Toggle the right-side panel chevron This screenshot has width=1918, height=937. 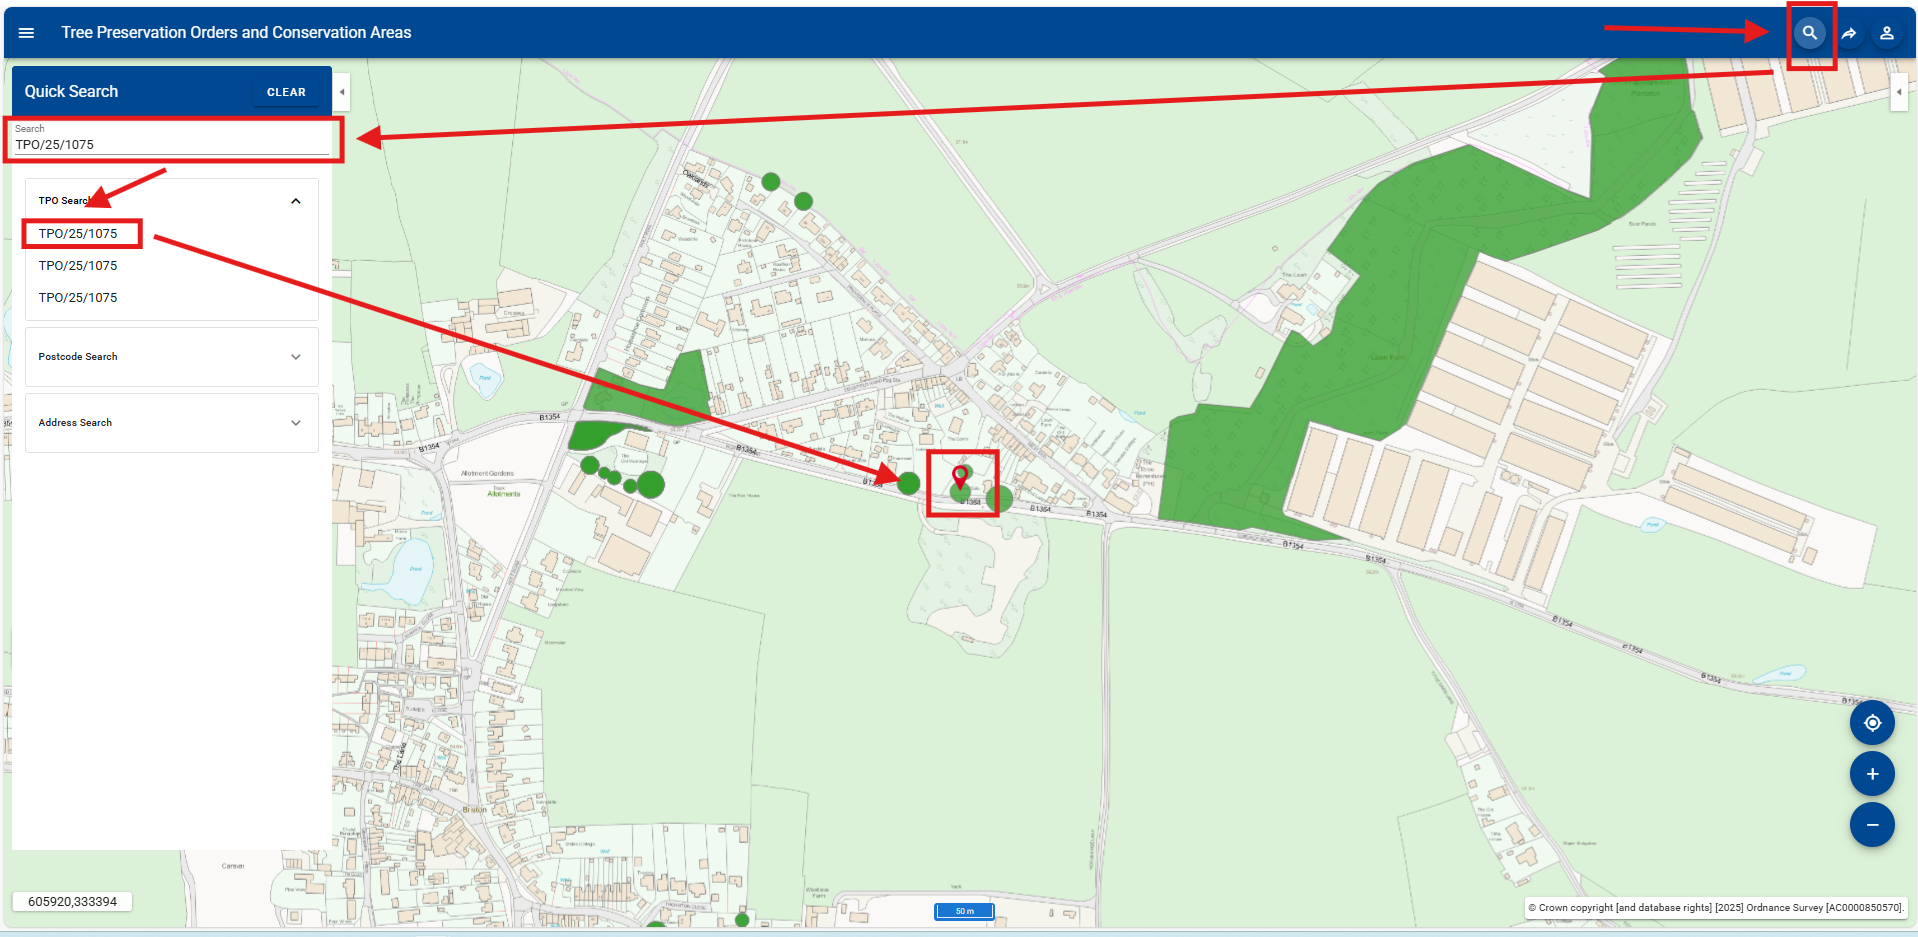pyautogui.click(x=1899, y=91)
